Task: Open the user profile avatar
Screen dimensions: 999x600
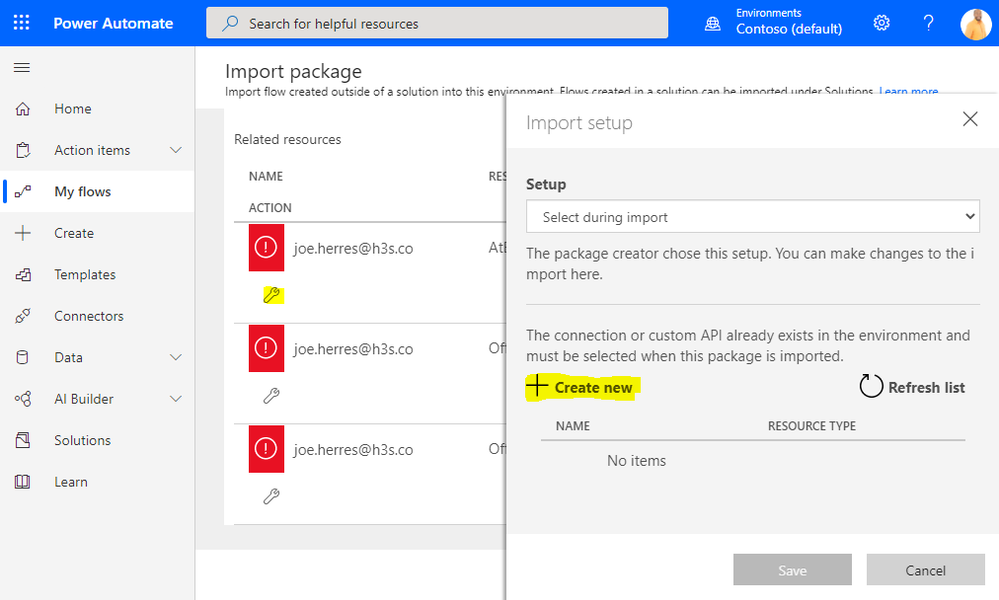Action: click(975, 23)
